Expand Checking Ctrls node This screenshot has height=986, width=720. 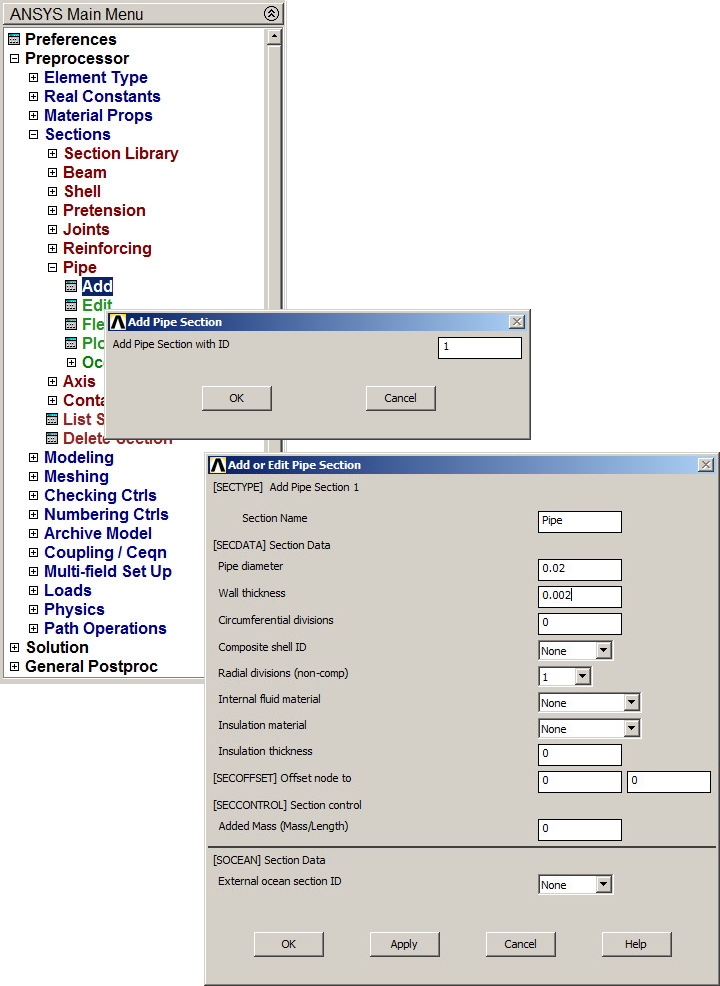coord(33,495)
